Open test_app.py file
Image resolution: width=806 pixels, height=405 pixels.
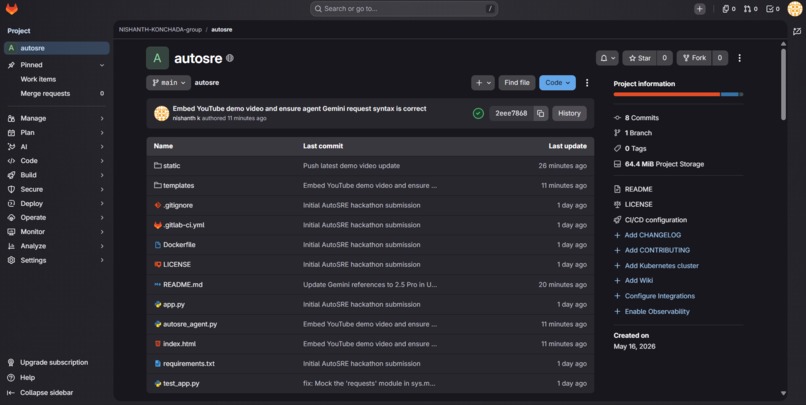click(x=181, y=383)
